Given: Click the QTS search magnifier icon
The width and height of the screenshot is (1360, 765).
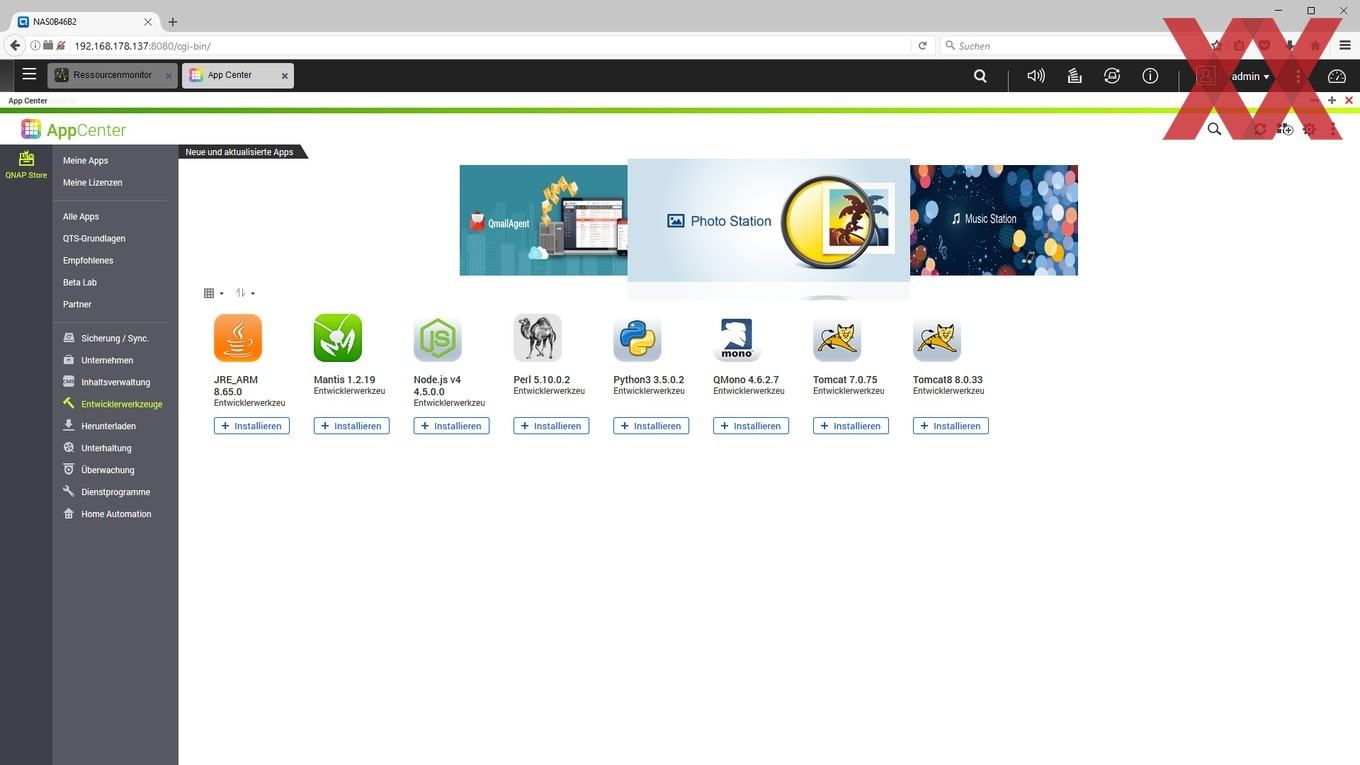Looking at the screenshot, I should tap(980, 75).
